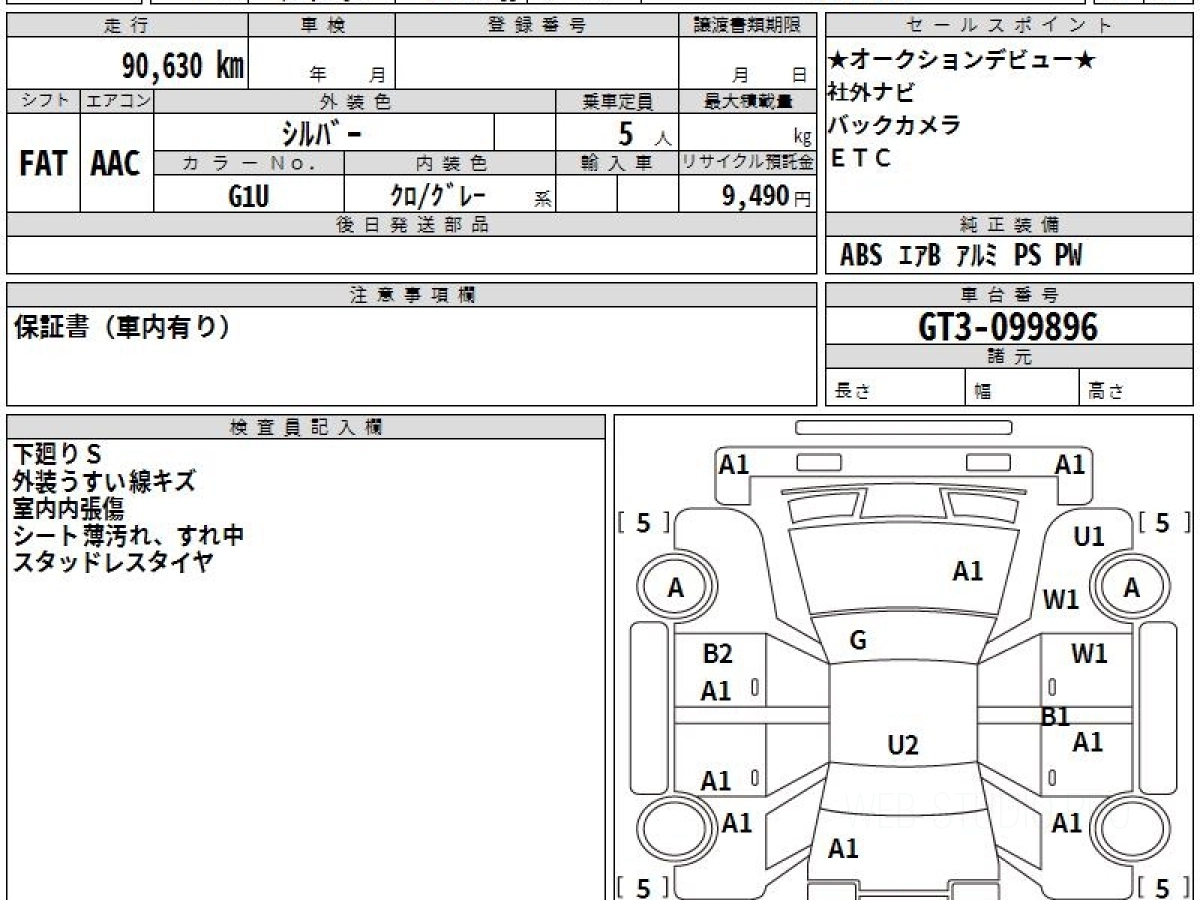Click the セールスポイント header
Screen dimensions: 1200x900
coord(1009,26)
